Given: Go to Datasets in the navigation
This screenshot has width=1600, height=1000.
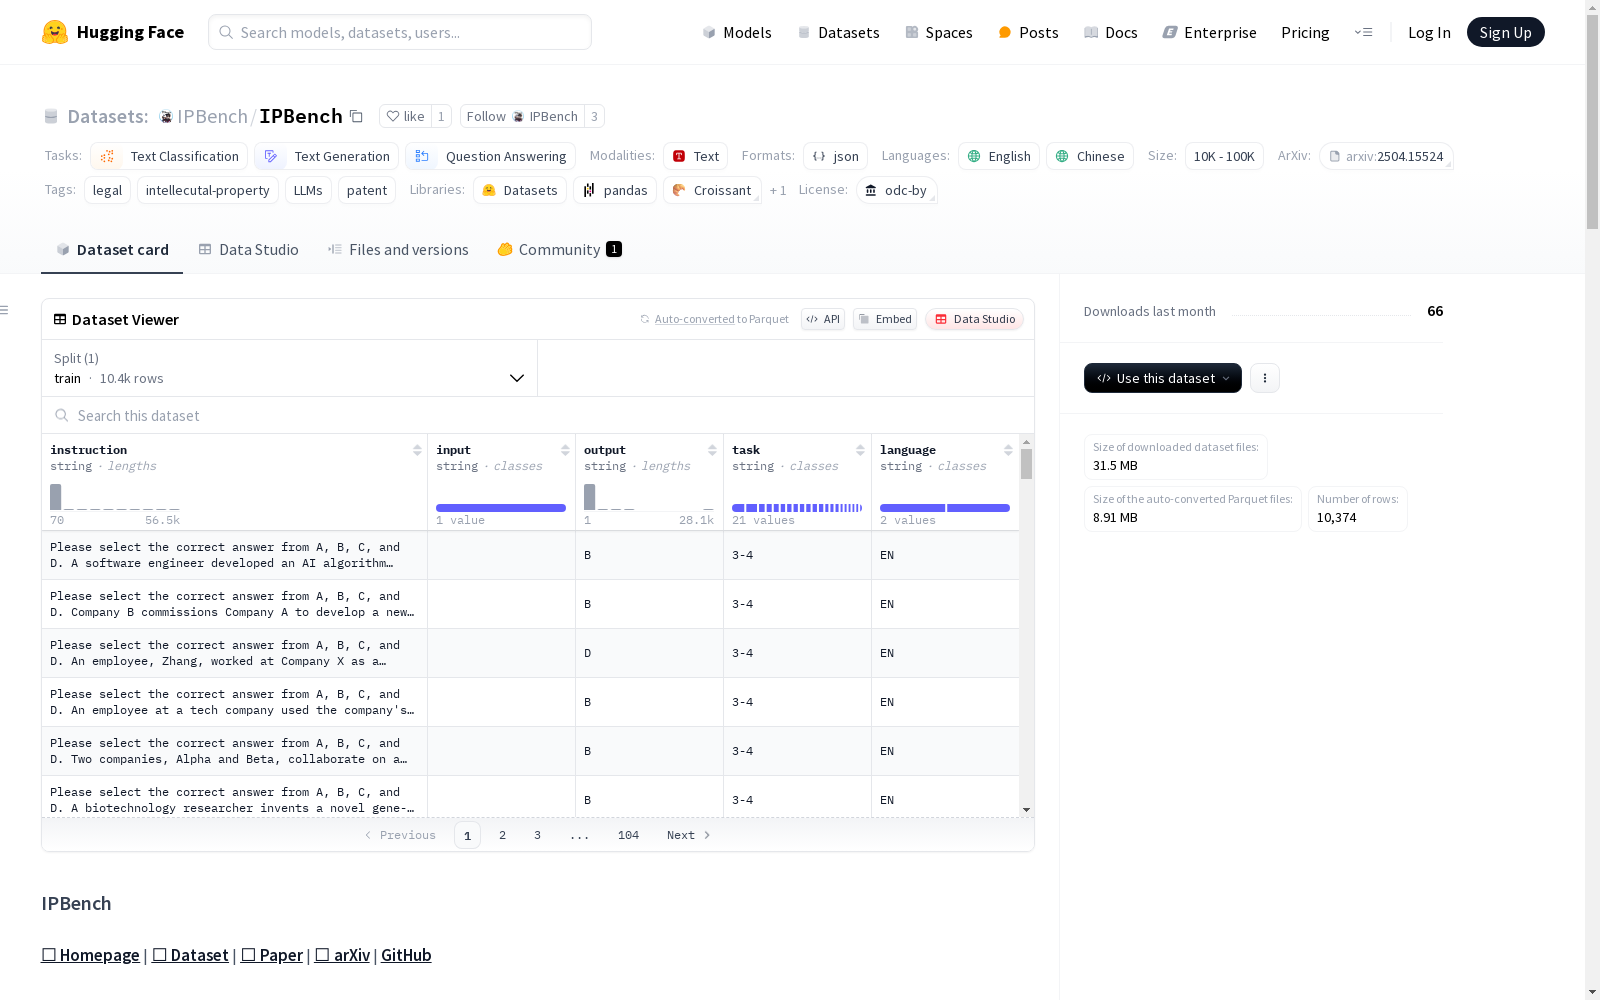Looking at the screenshot, I should (x=838, y=32).
